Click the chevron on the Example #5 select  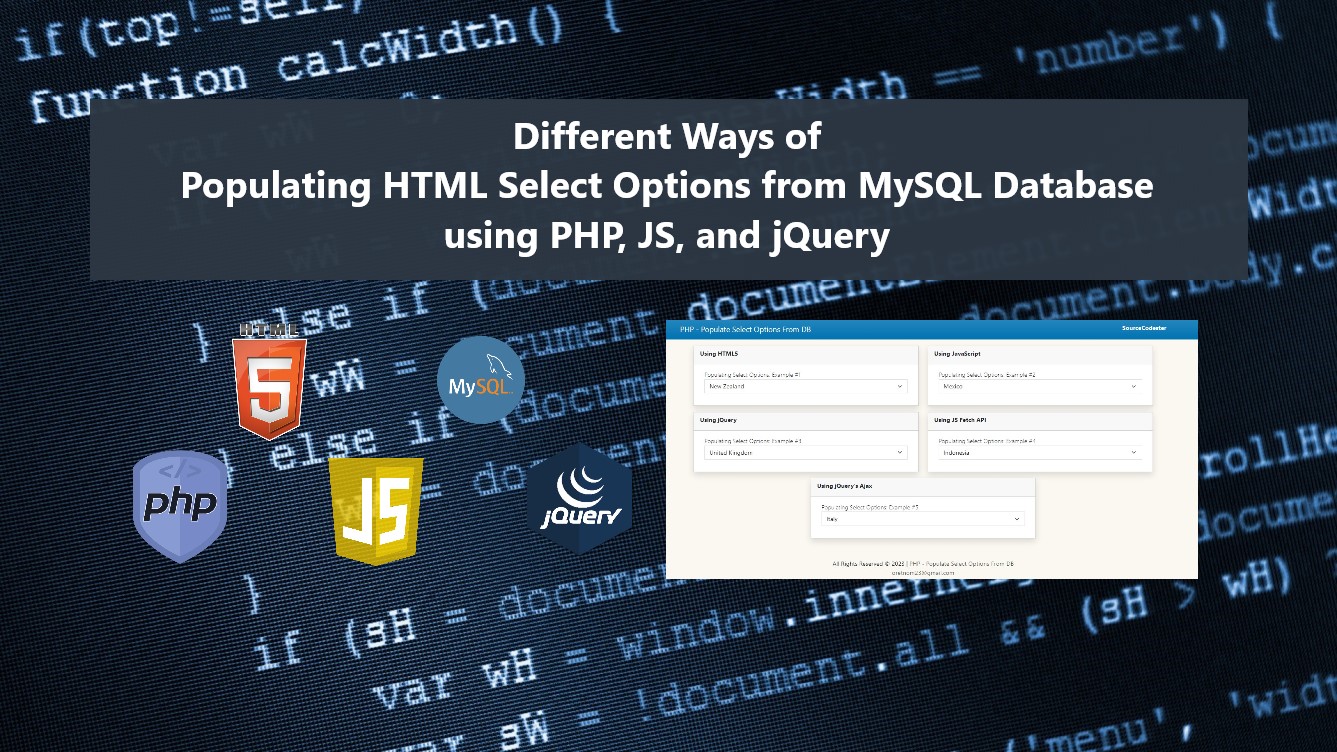[x=1016, y=519]
